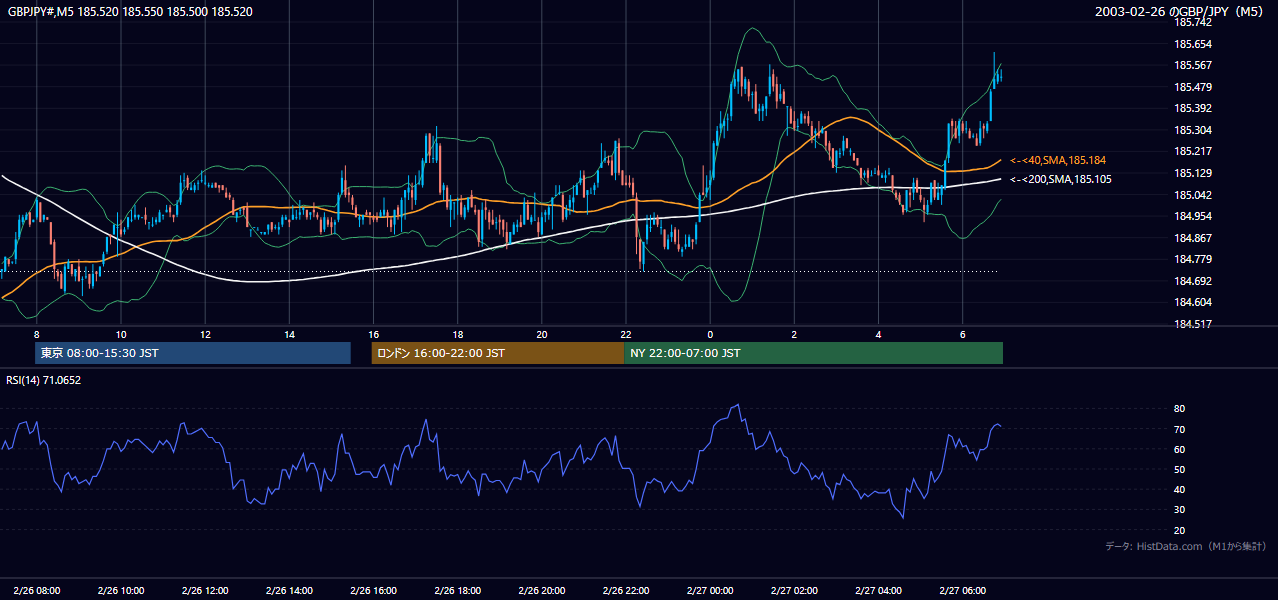
Task: Click the 2/26 20:00 time label
Action: (541, 591)
